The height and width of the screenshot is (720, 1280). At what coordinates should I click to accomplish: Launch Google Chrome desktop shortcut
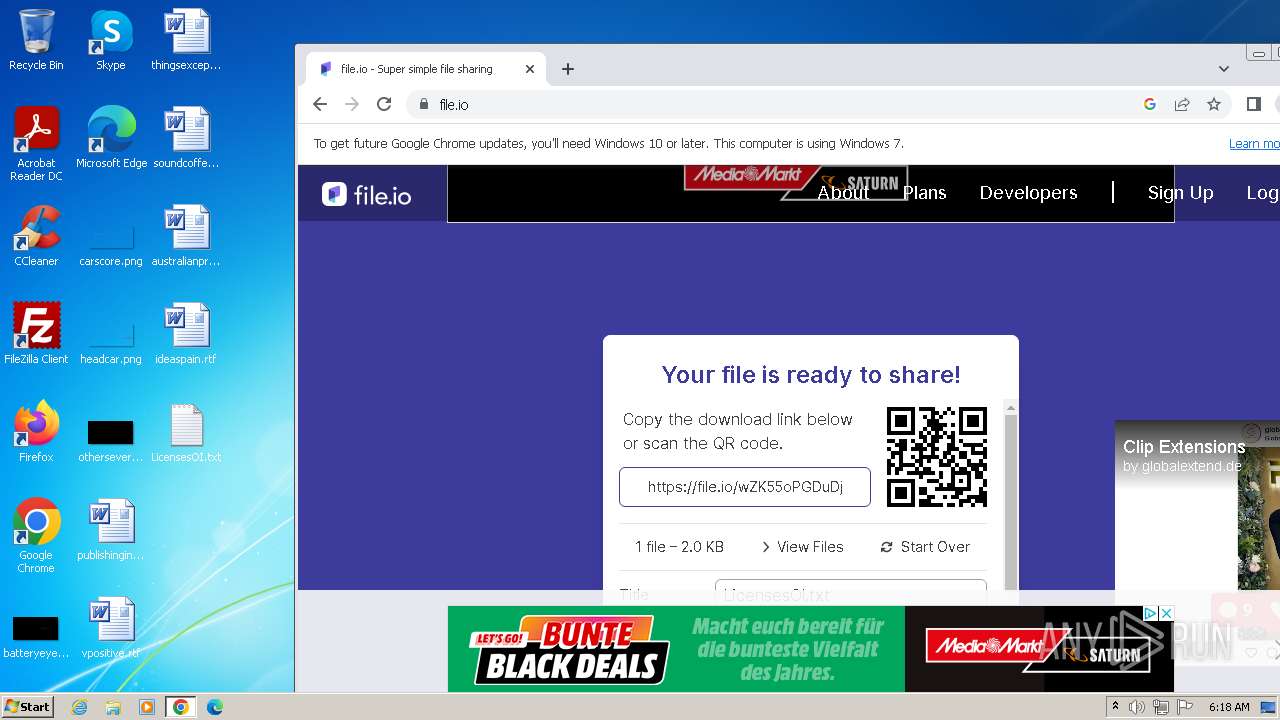[x=36, y=535]
